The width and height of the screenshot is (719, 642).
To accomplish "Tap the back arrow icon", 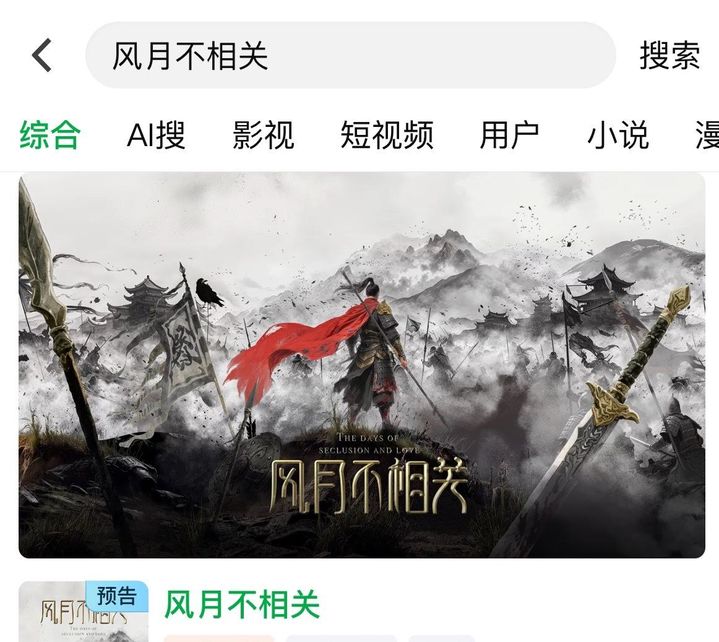I will (x=42, y=55).
